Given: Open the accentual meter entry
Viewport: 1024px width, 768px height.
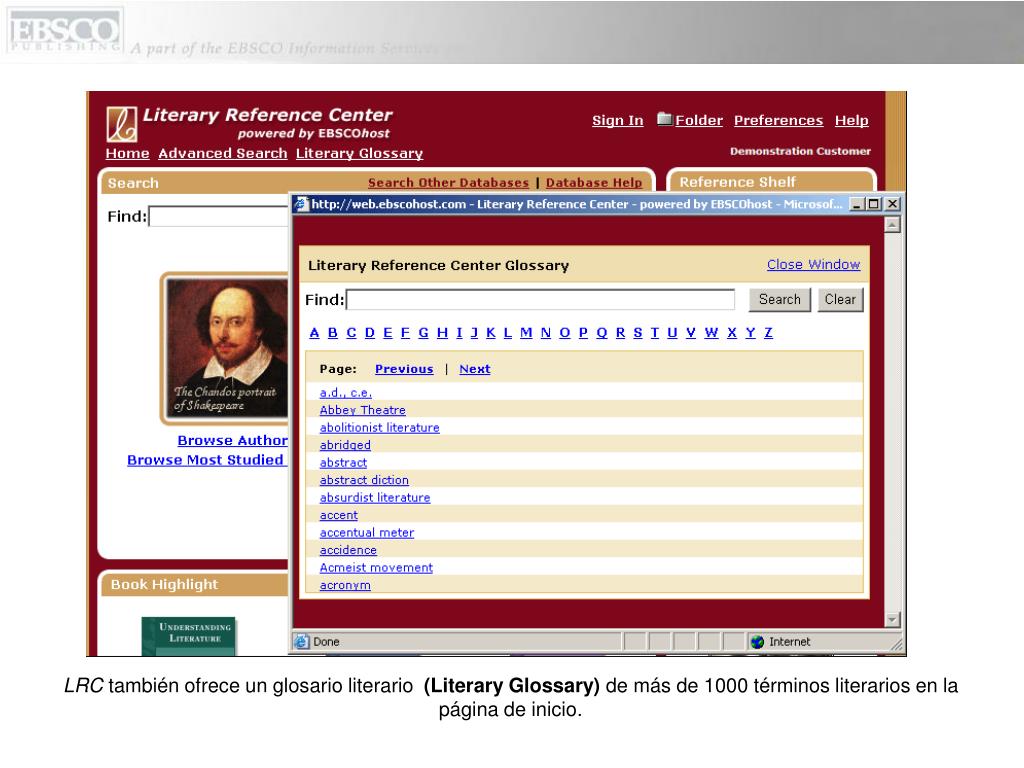Looking at the screenshot, I should point(366,533).
